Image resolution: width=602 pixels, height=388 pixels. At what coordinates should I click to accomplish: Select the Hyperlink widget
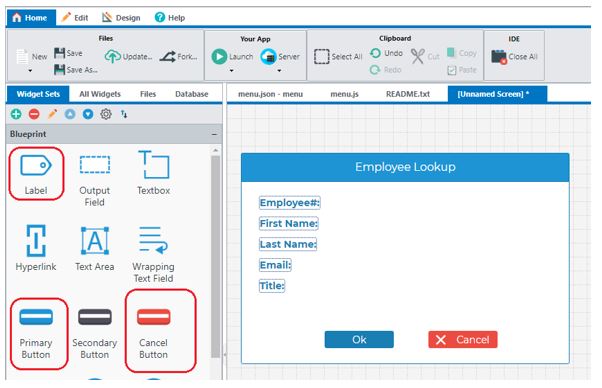pos(36,248)
